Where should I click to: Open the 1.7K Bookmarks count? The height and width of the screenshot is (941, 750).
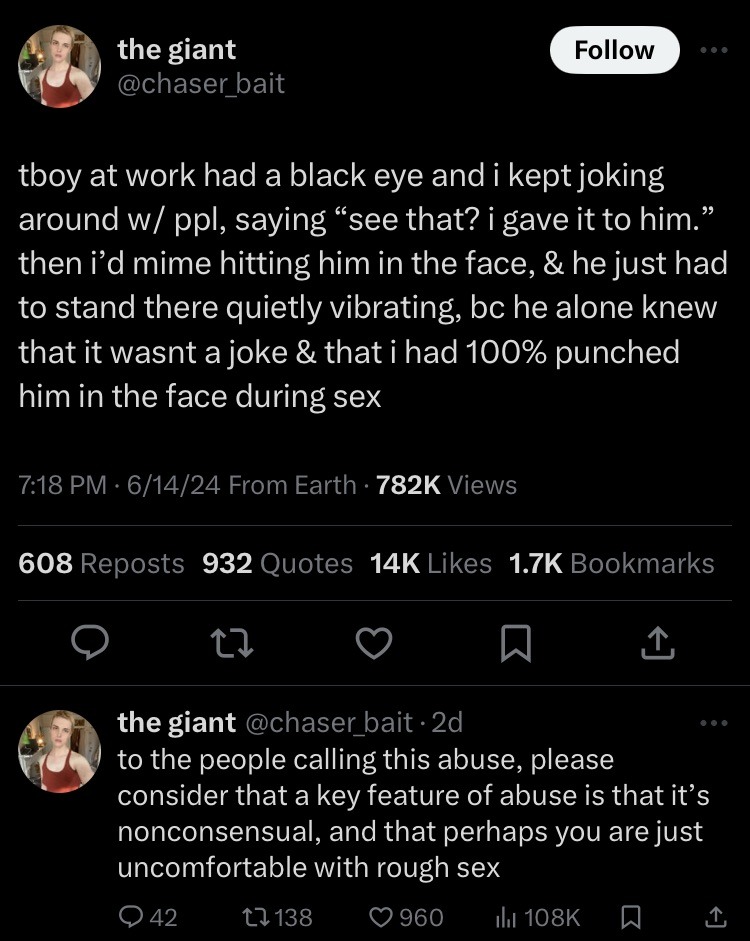[611, 563]
